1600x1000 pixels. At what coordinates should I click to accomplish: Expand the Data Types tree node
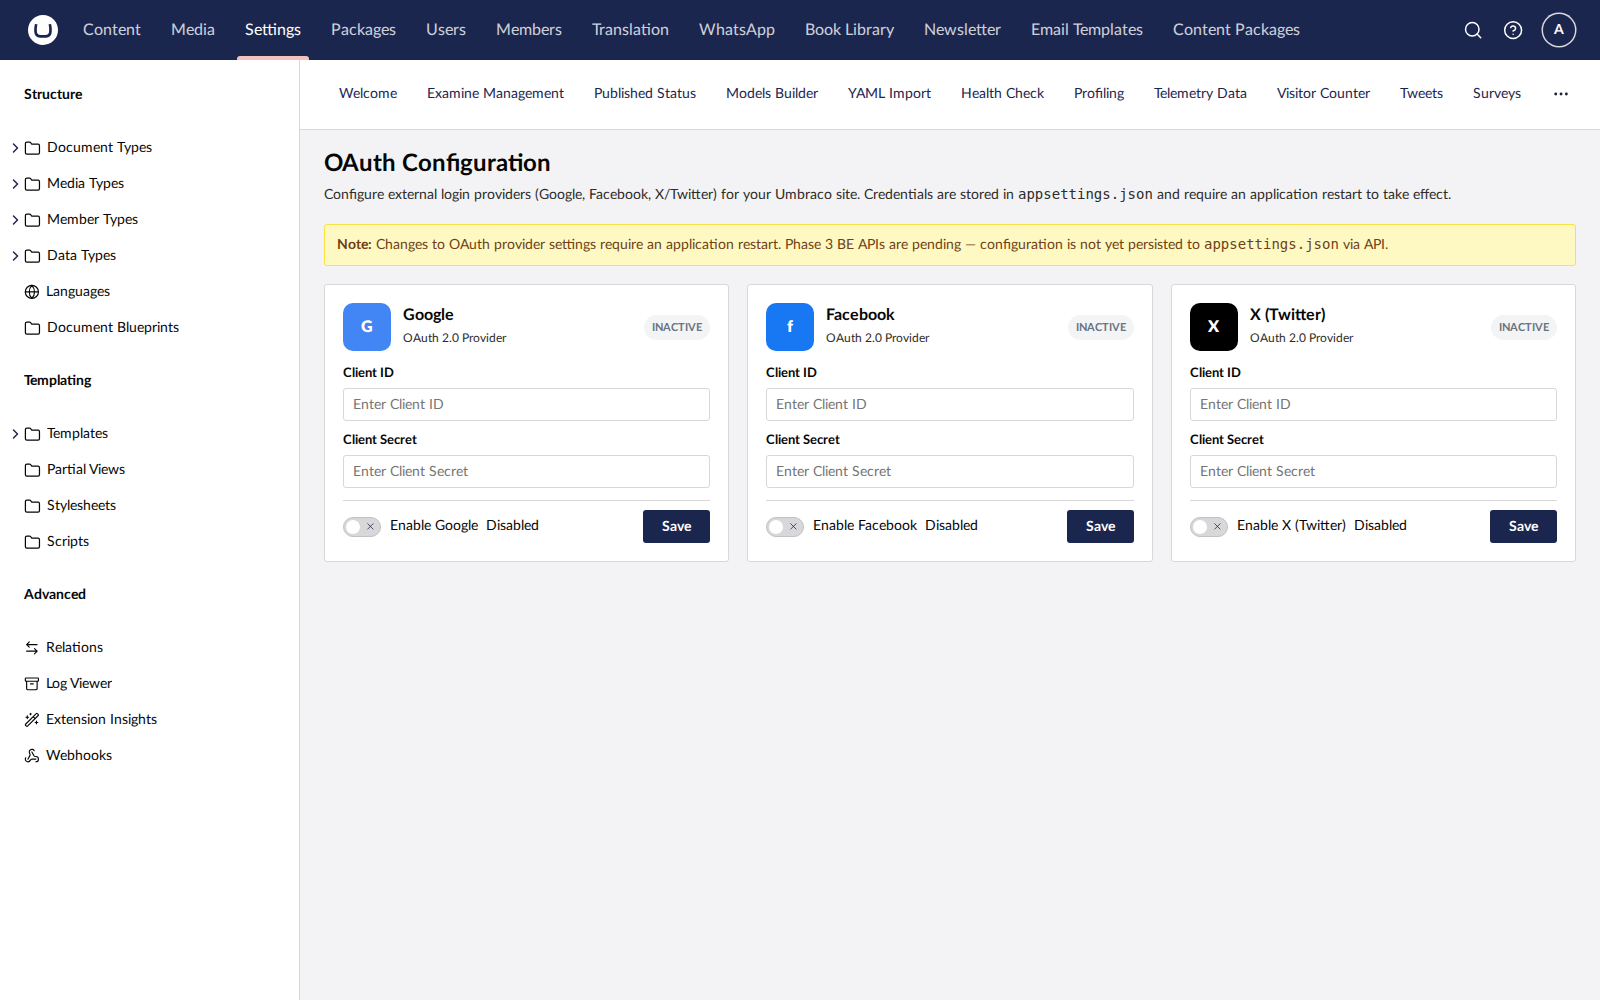click(15, 256)
